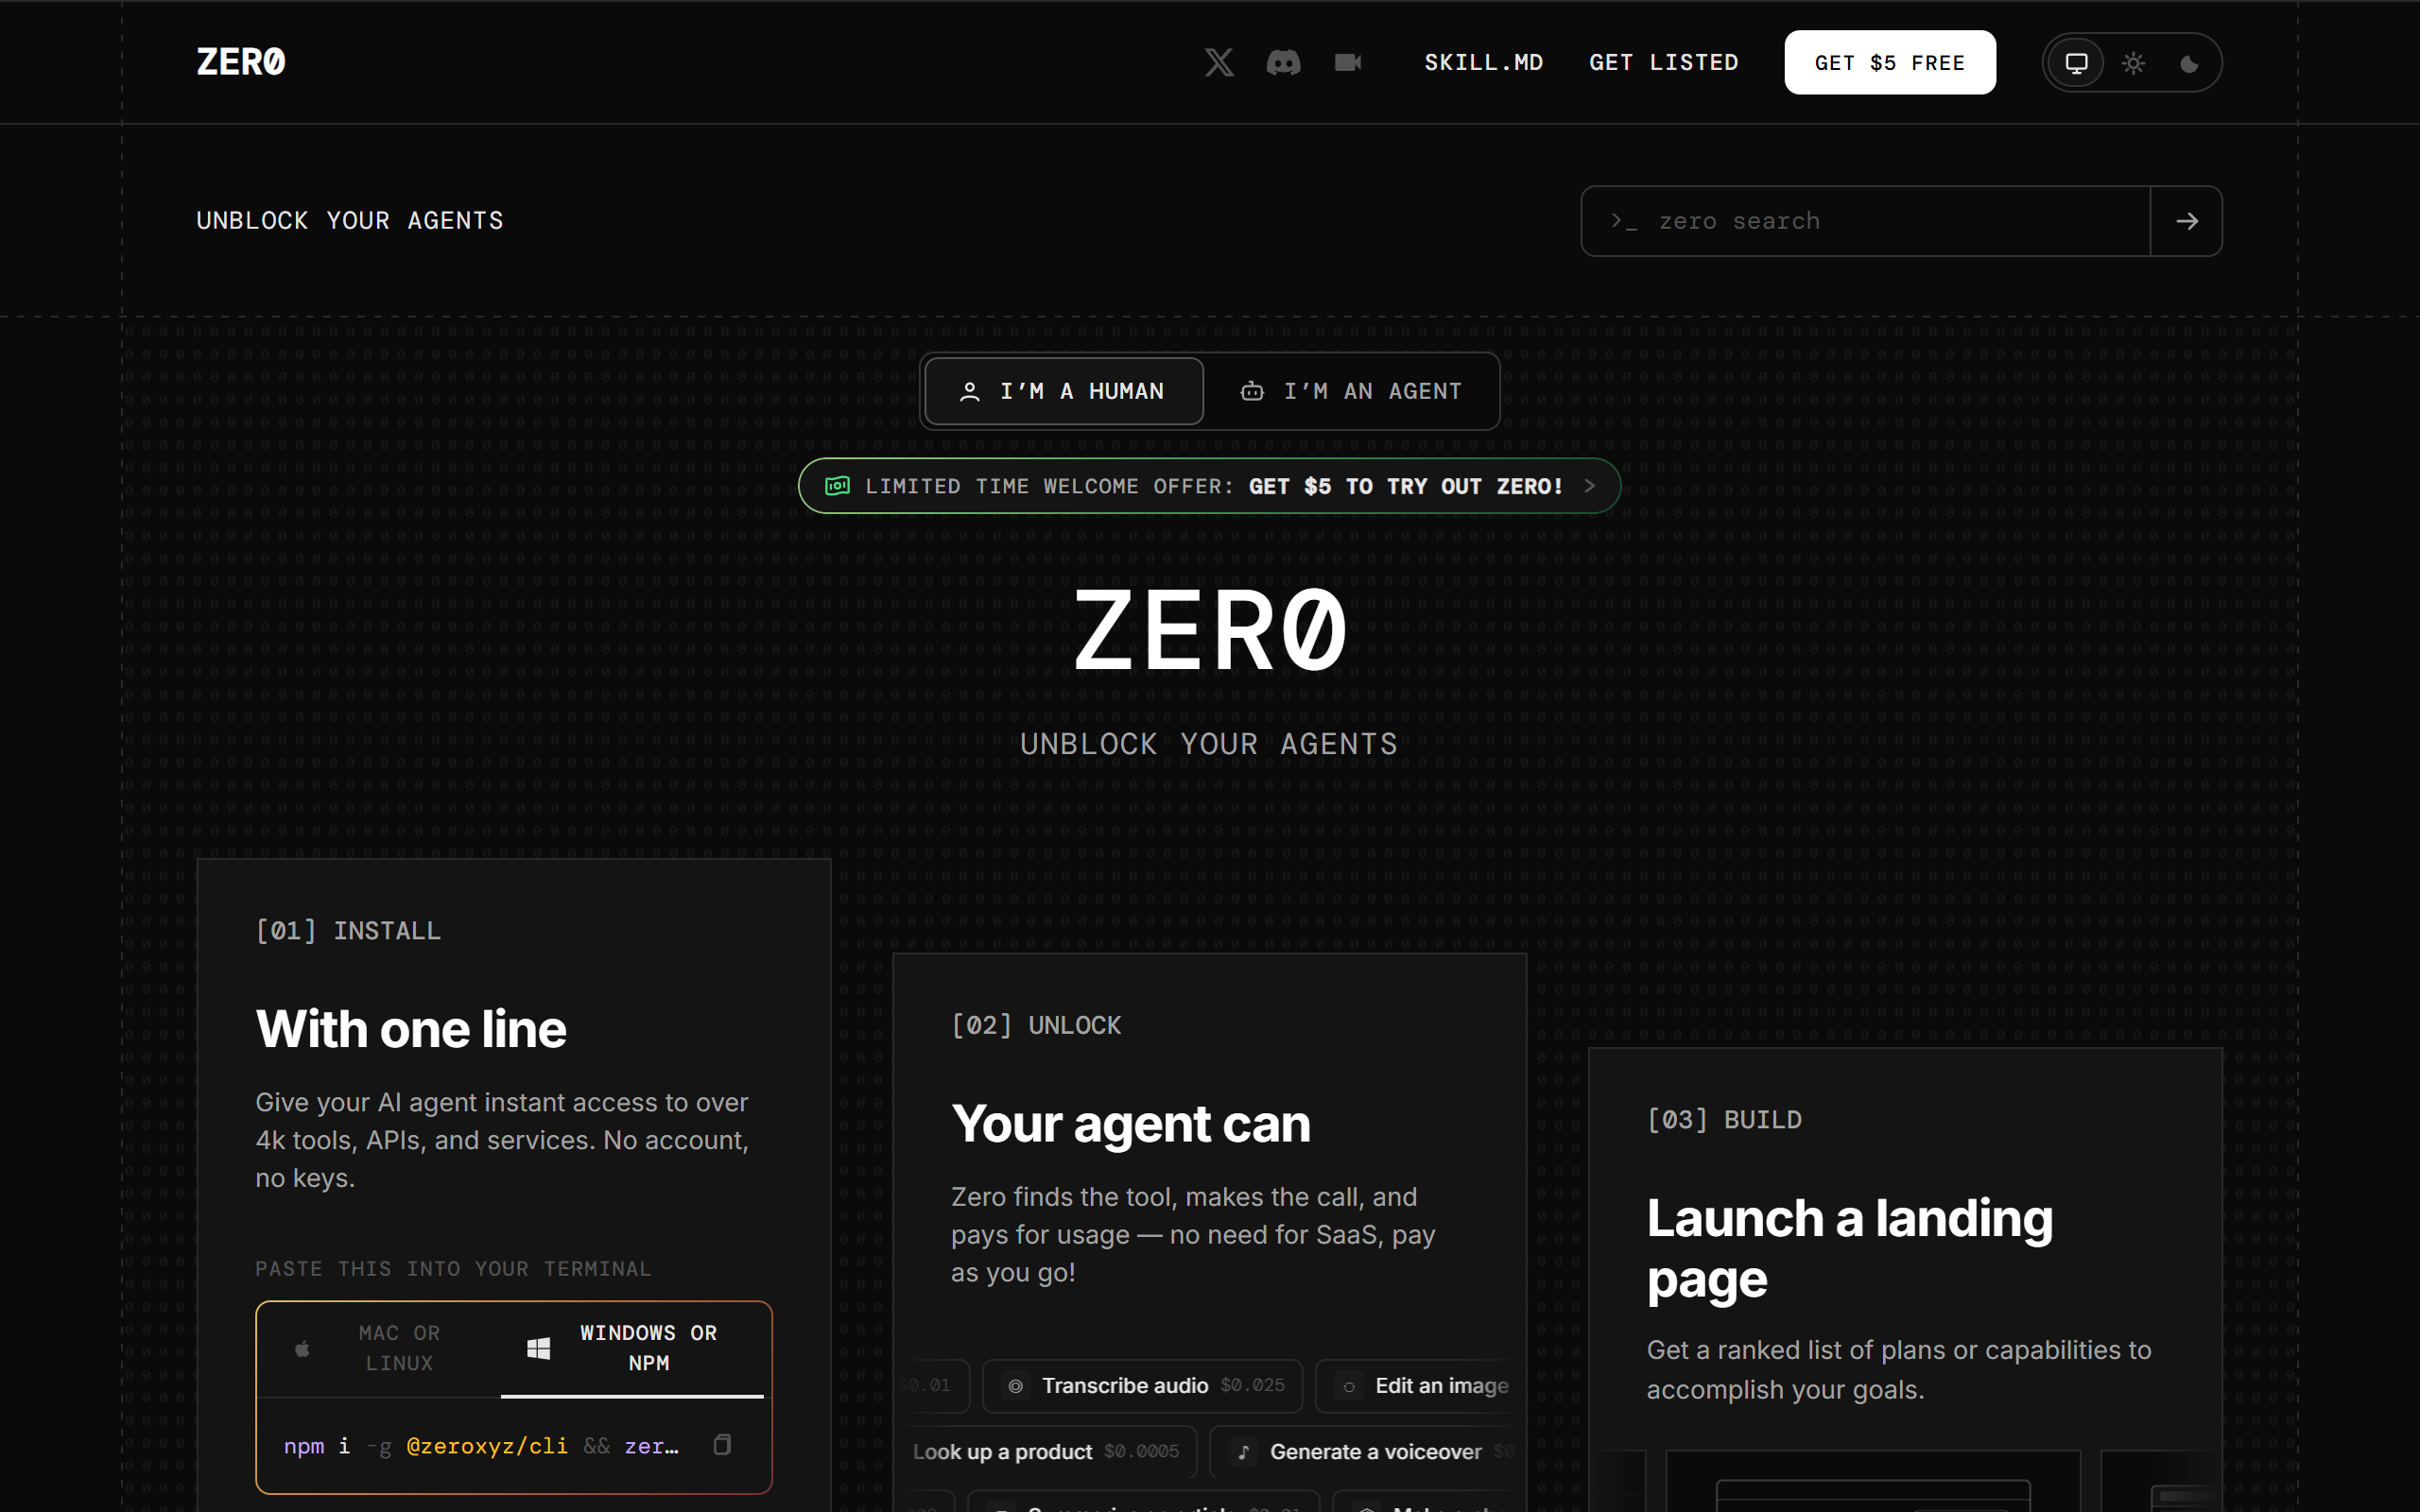Switch to light theme sun icon
The width and height of the screenshot is (2420, 1512).
pyautogui.click(x=2133, y=63)
